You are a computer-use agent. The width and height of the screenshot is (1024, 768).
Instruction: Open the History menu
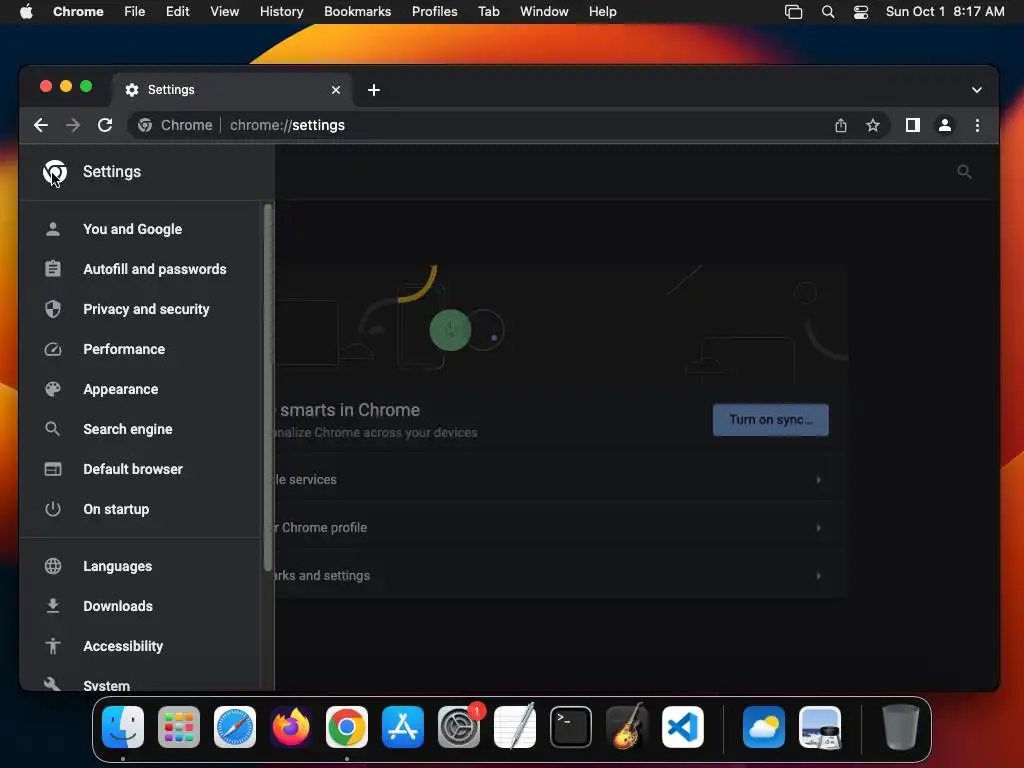[x=281, y=12]
